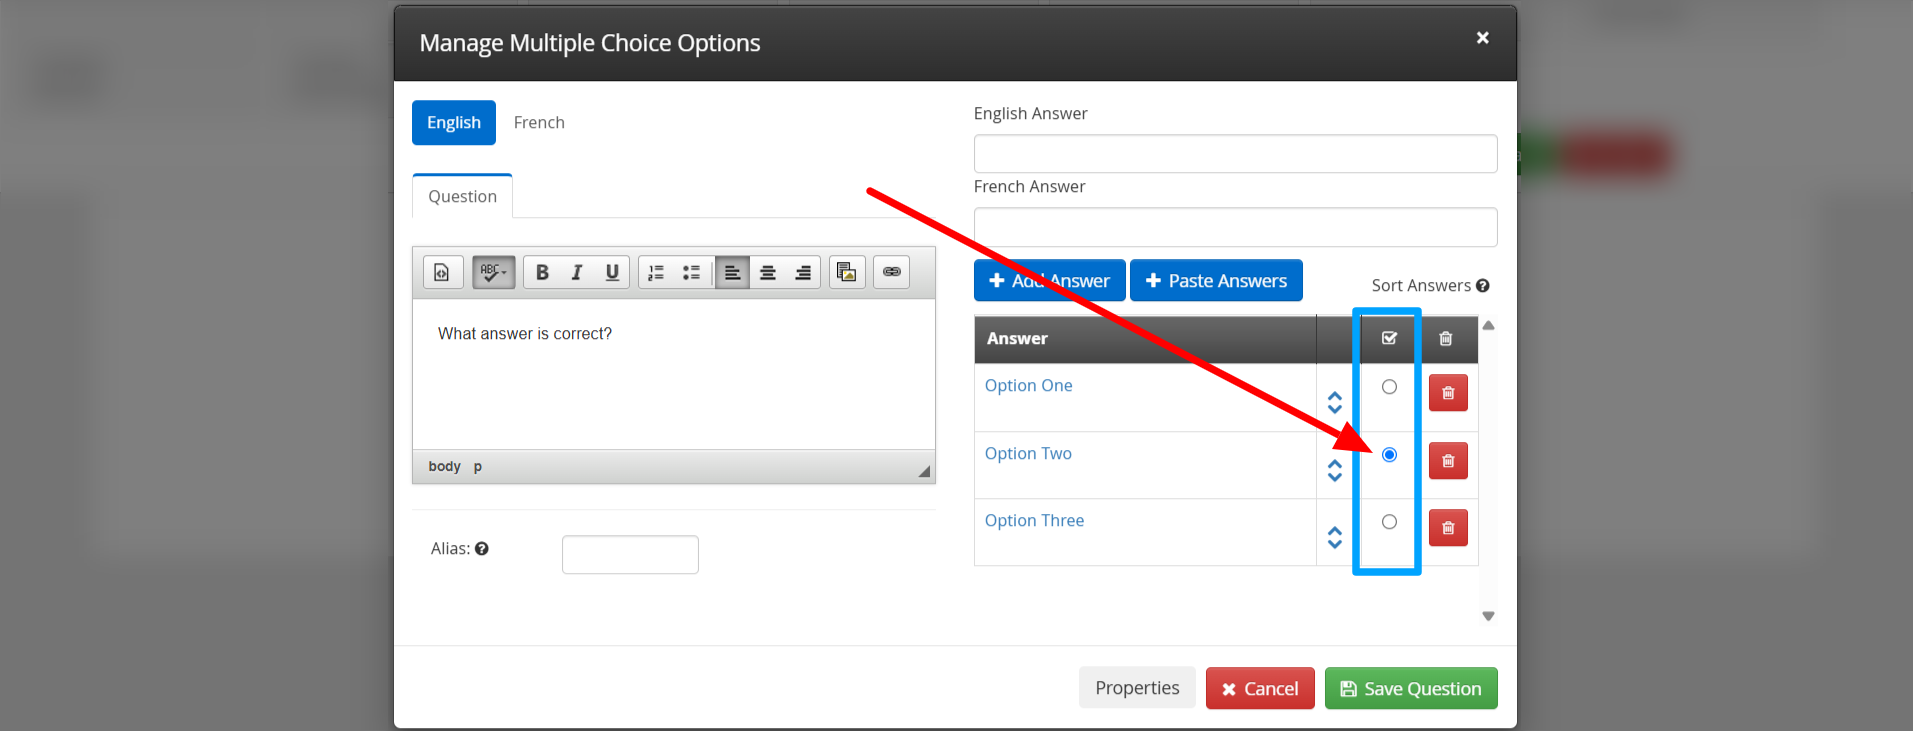Click the Save Question button
Screen dimensions: 1913x731
(1410, 688)
